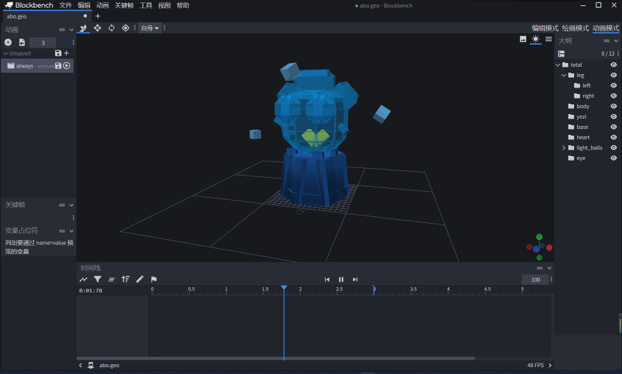622x374 pixels.
Task: Collapse the total group in outliner
Action: point(558,65)
